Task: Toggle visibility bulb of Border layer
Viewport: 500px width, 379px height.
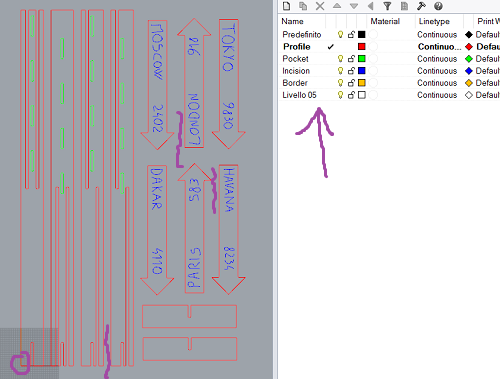Action: [x=340, y=83]
